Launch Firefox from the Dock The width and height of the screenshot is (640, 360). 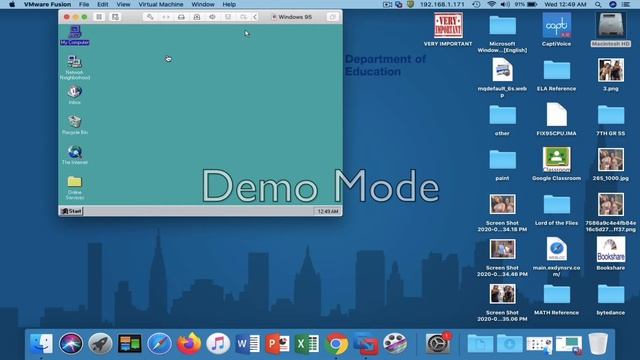tap(189, 344)
